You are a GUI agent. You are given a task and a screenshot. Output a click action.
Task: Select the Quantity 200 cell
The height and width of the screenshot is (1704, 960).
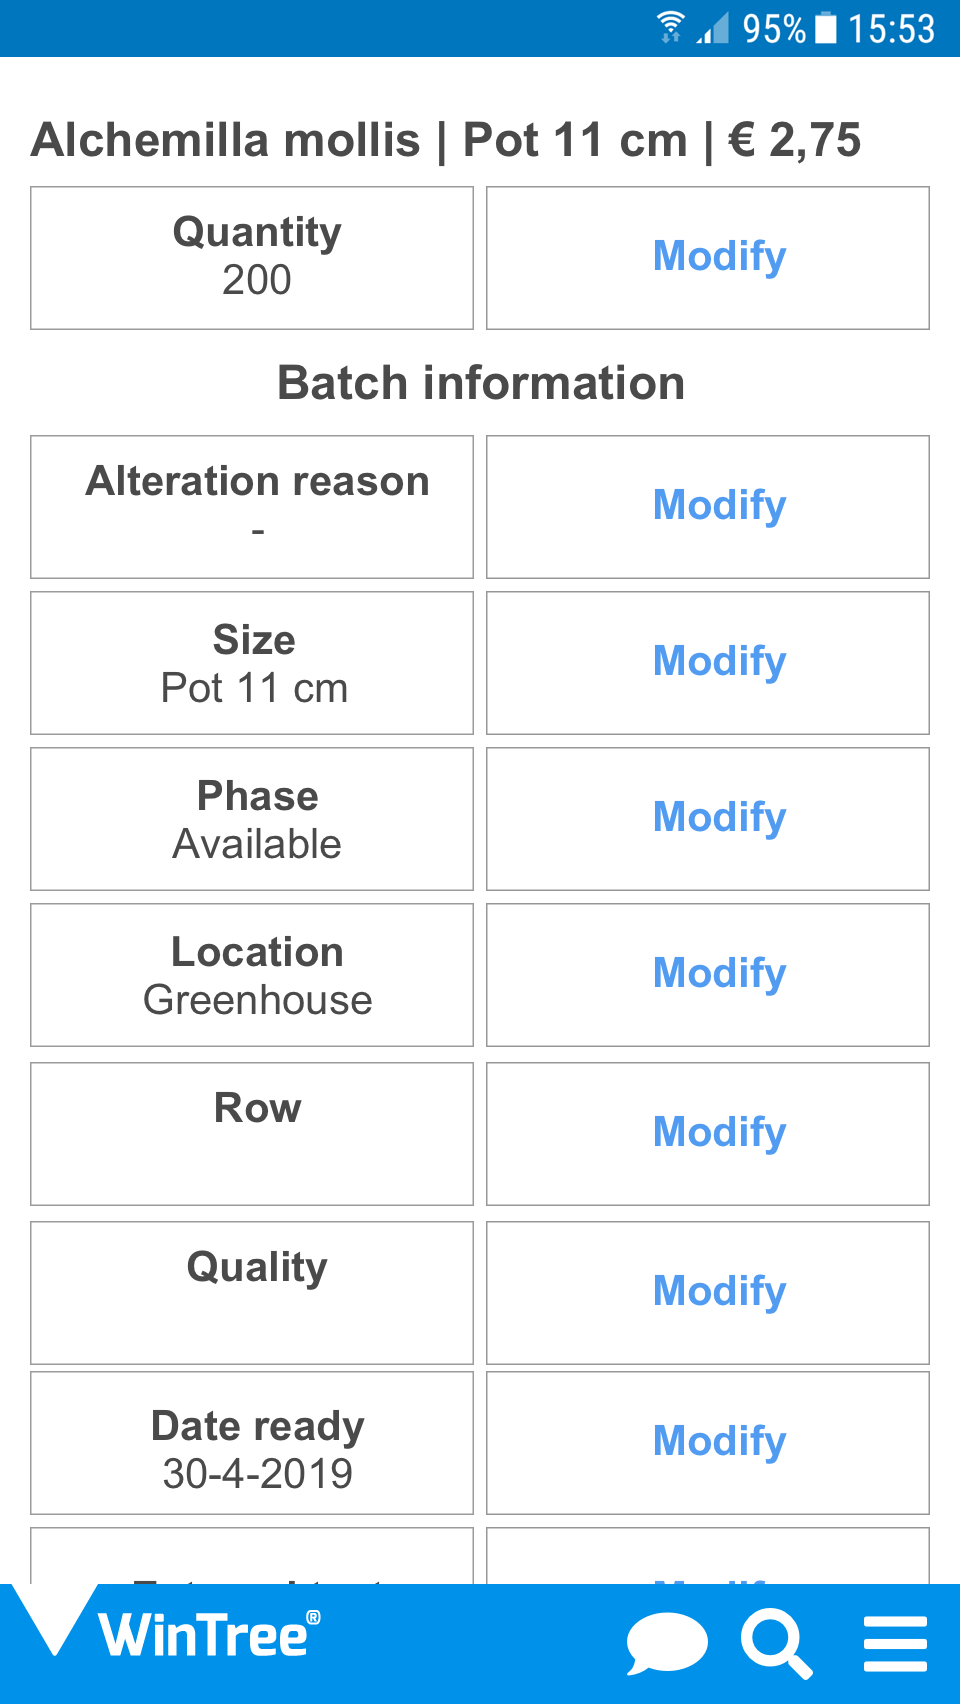point(252,258)
